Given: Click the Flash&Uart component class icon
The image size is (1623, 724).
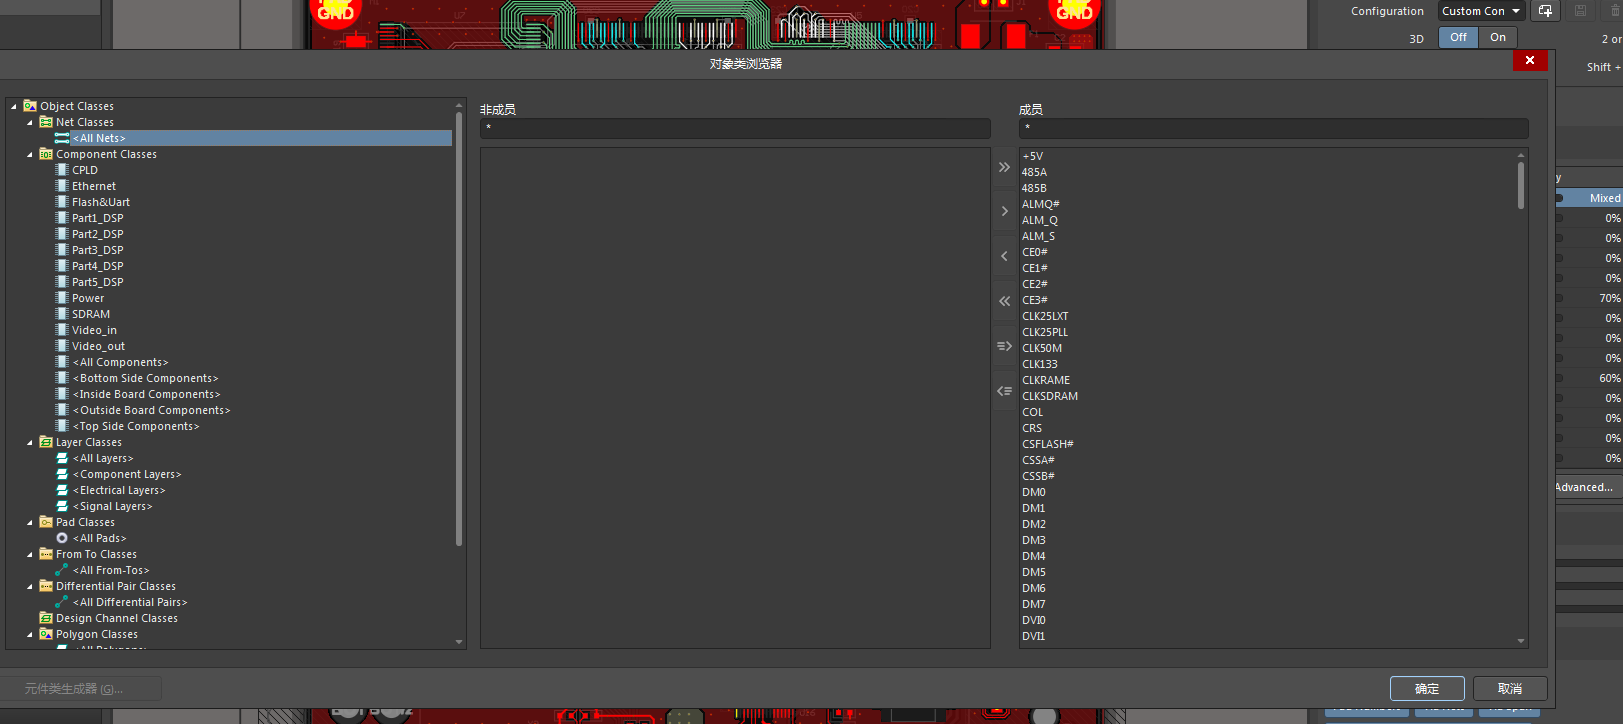Looking at the screenshot, I should [62, 202].
